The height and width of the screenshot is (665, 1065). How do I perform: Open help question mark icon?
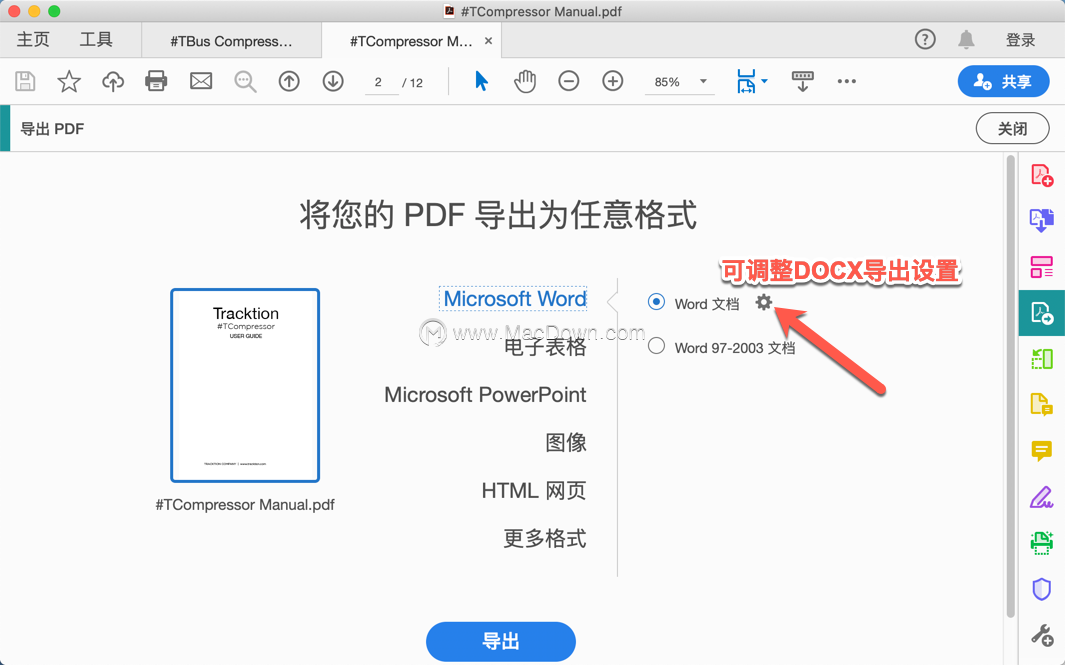(x=925, y=39)
